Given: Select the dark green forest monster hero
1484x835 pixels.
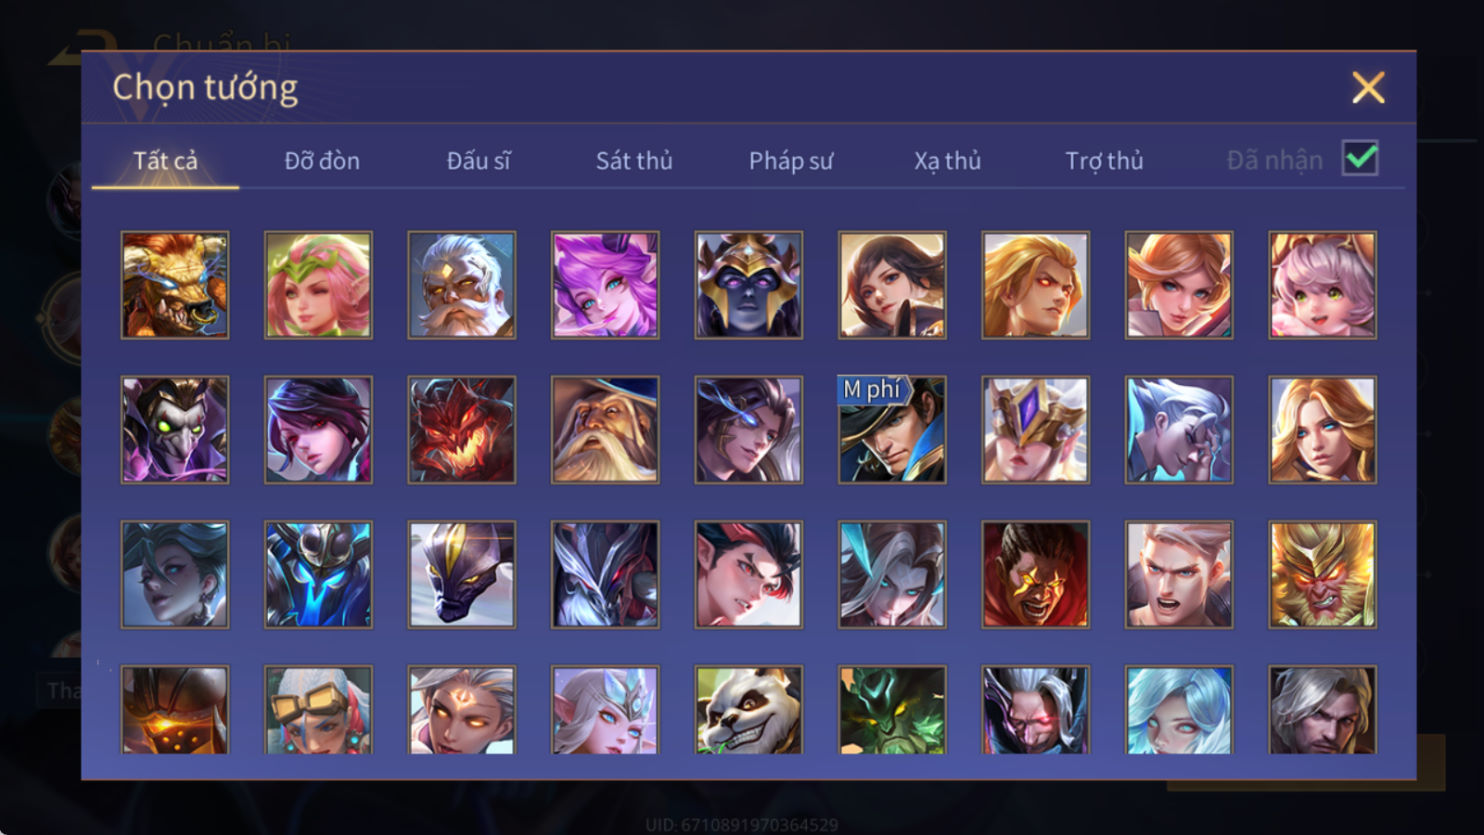Looking at the screenshot, I should (892, 710).
